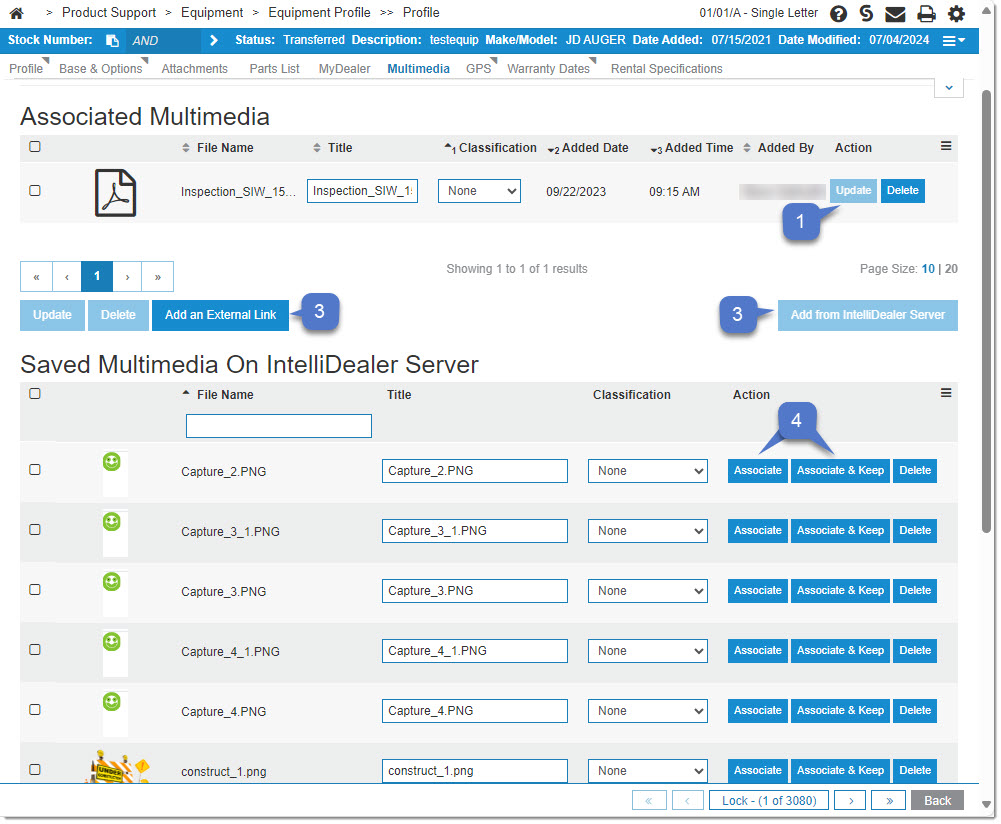The height and width of the screenshot is (824, 1001).
Task: Click the envelope mail icon
Action: tap(895, 14)
